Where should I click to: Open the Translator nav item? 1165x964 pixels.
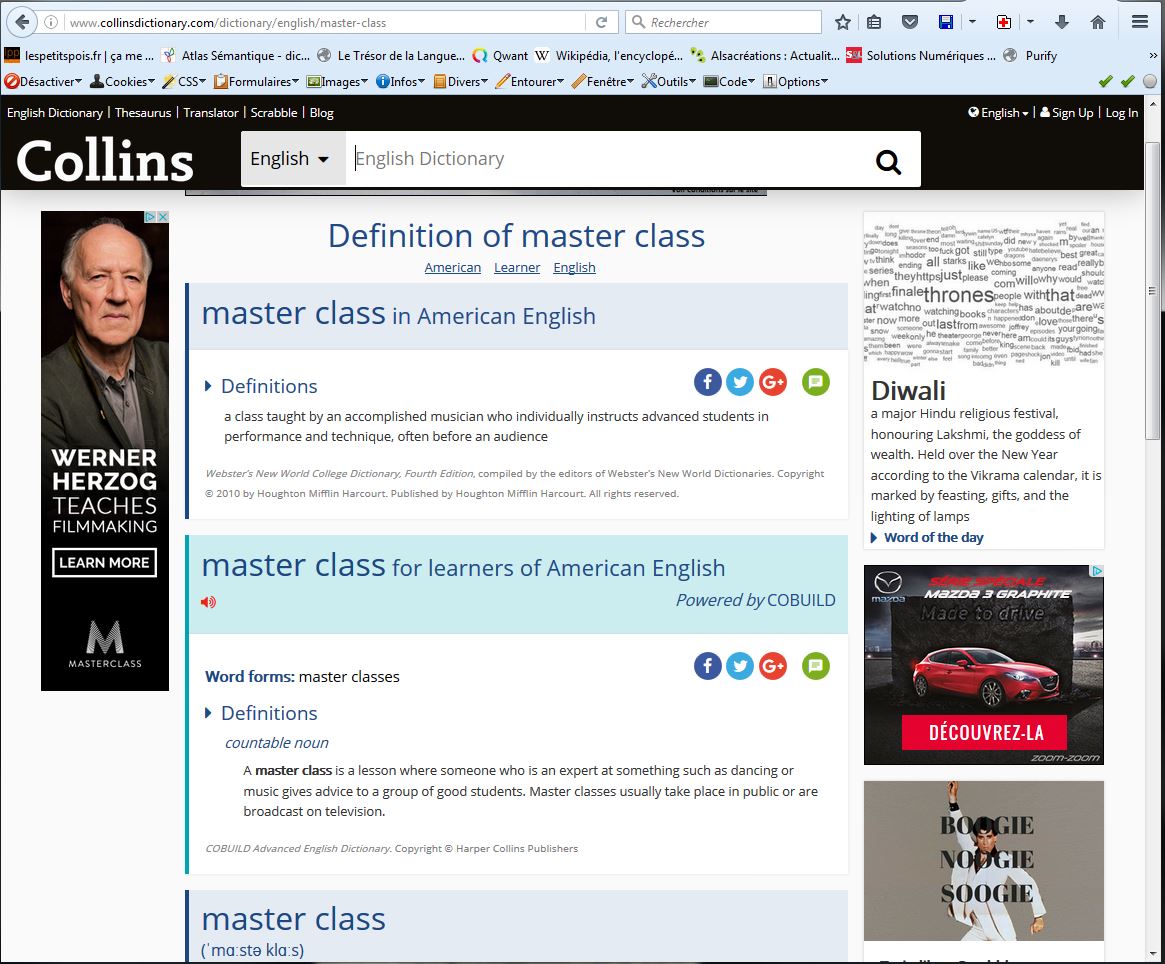pyautogui.click(x=211, y=112)
